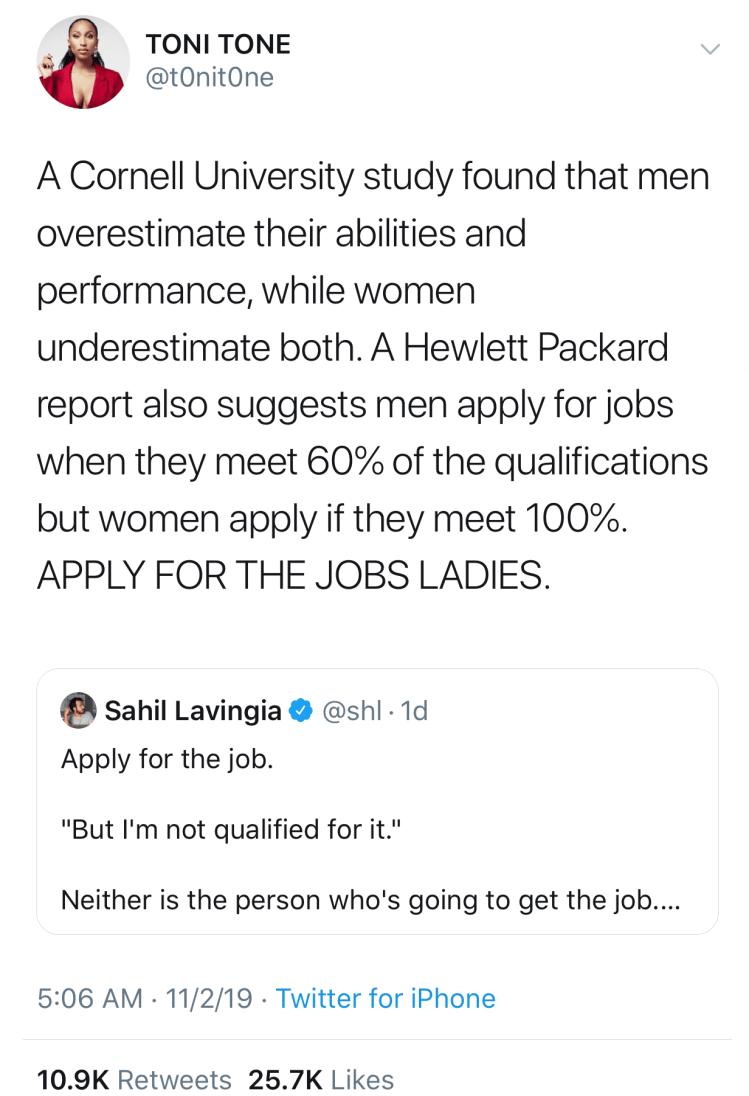Click Sahil Lavingia's small avatar
Screen dimensions: 749x1096
[78, 710]
